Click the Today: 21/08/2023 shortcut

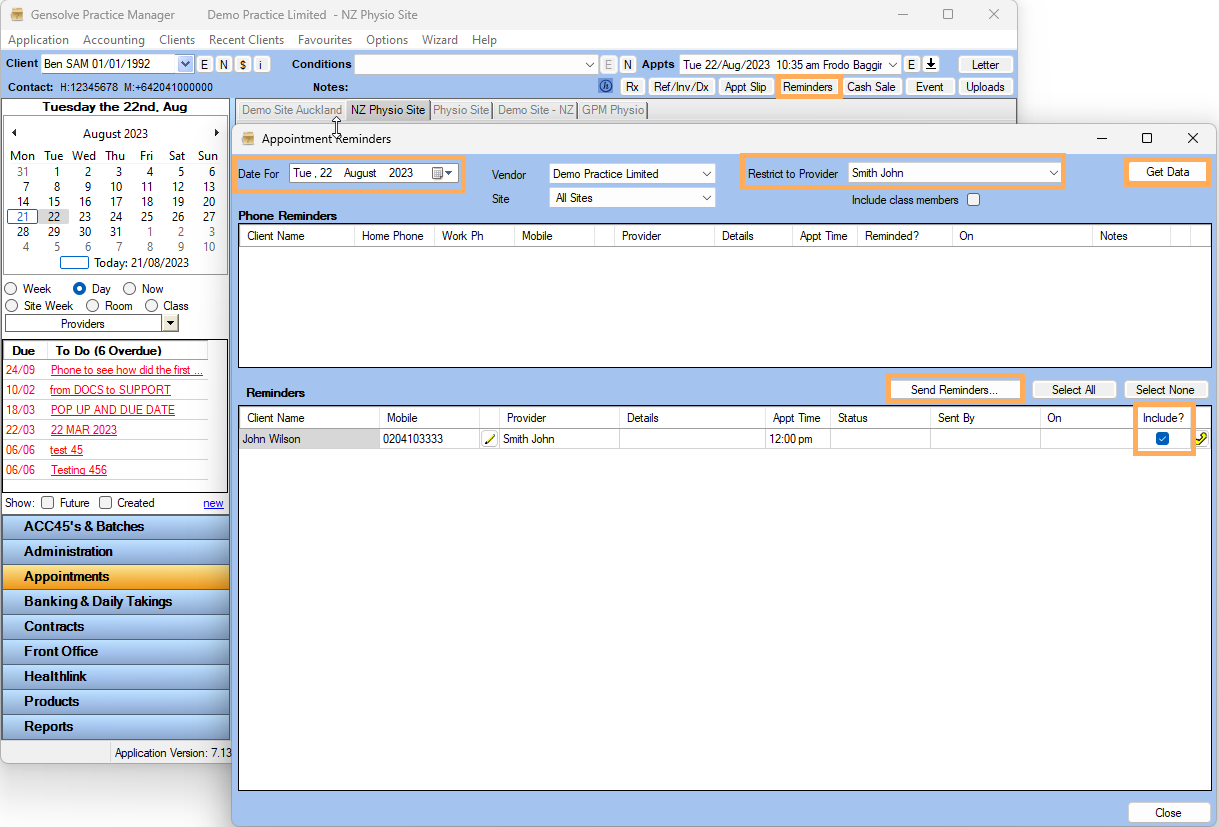coord(125,263)
